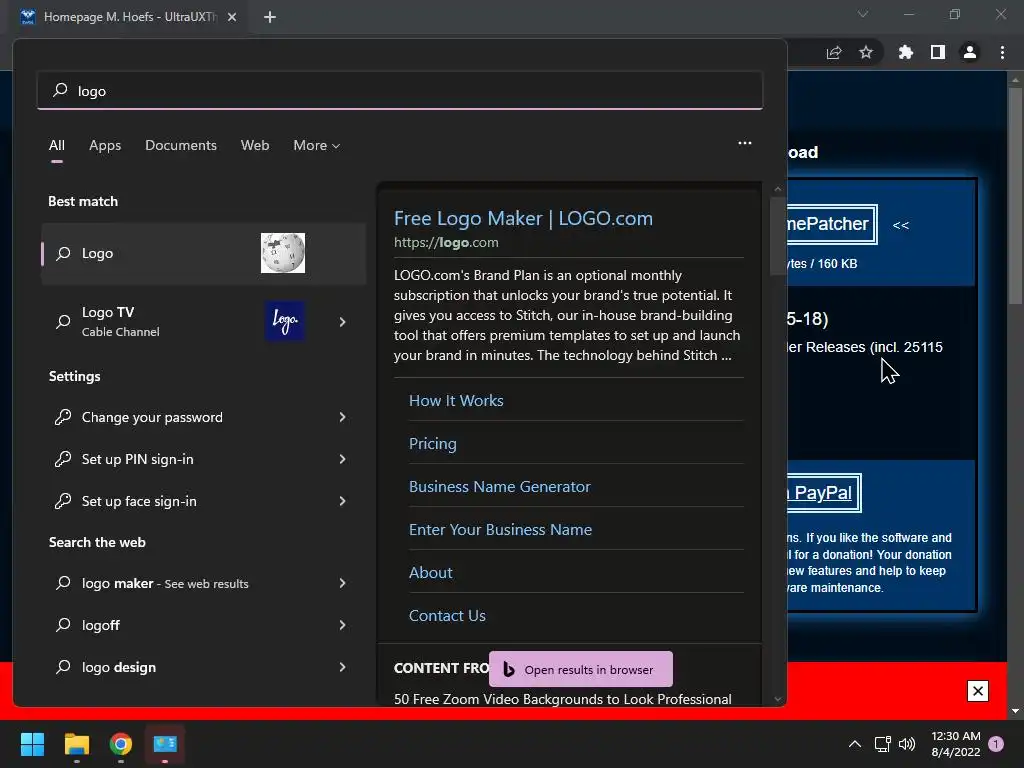
Task: Click the Wikipedia globe thumbnail for Logo
Action: pyautogui.click(x=283, y=253)
